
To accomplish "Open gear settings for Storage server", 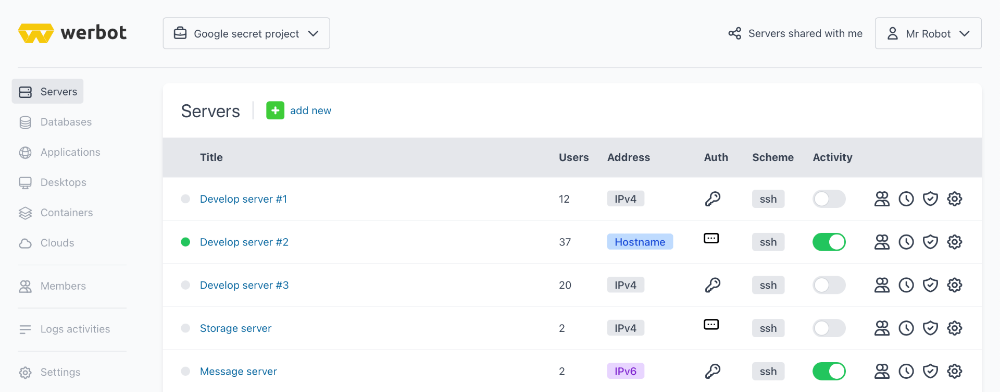I will pos(955,328).
